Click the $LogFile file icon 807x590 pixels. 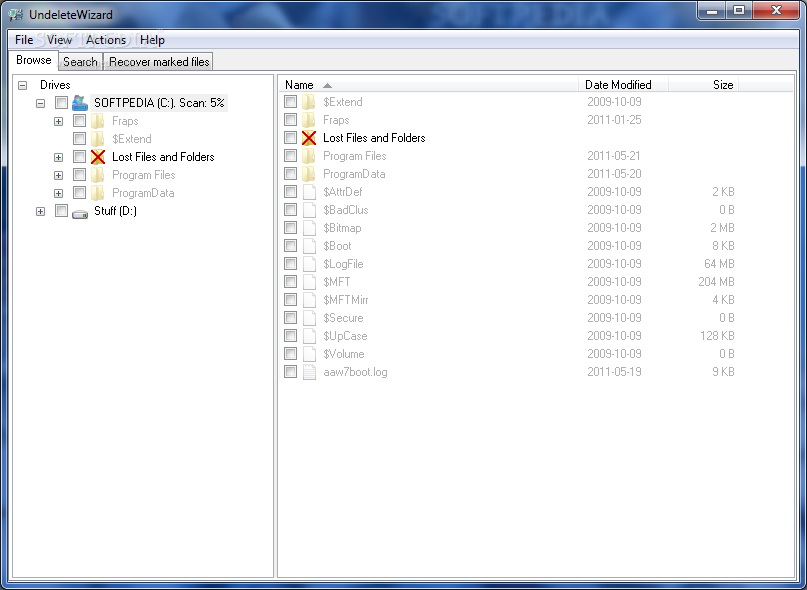tap(309, 264)
